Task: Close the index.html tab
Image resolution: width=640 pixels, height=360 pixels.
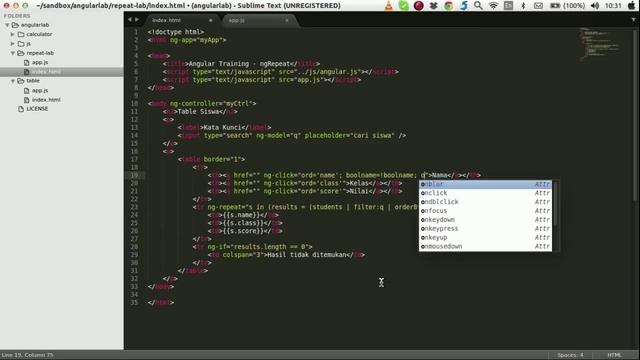Action: [211, 20]
